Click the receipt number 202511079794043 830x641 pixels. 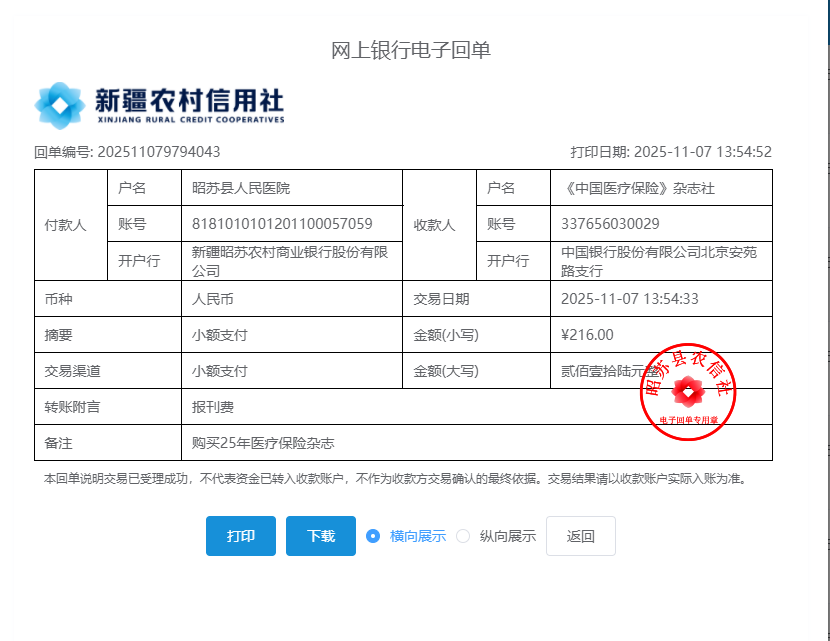click(157, 152)
